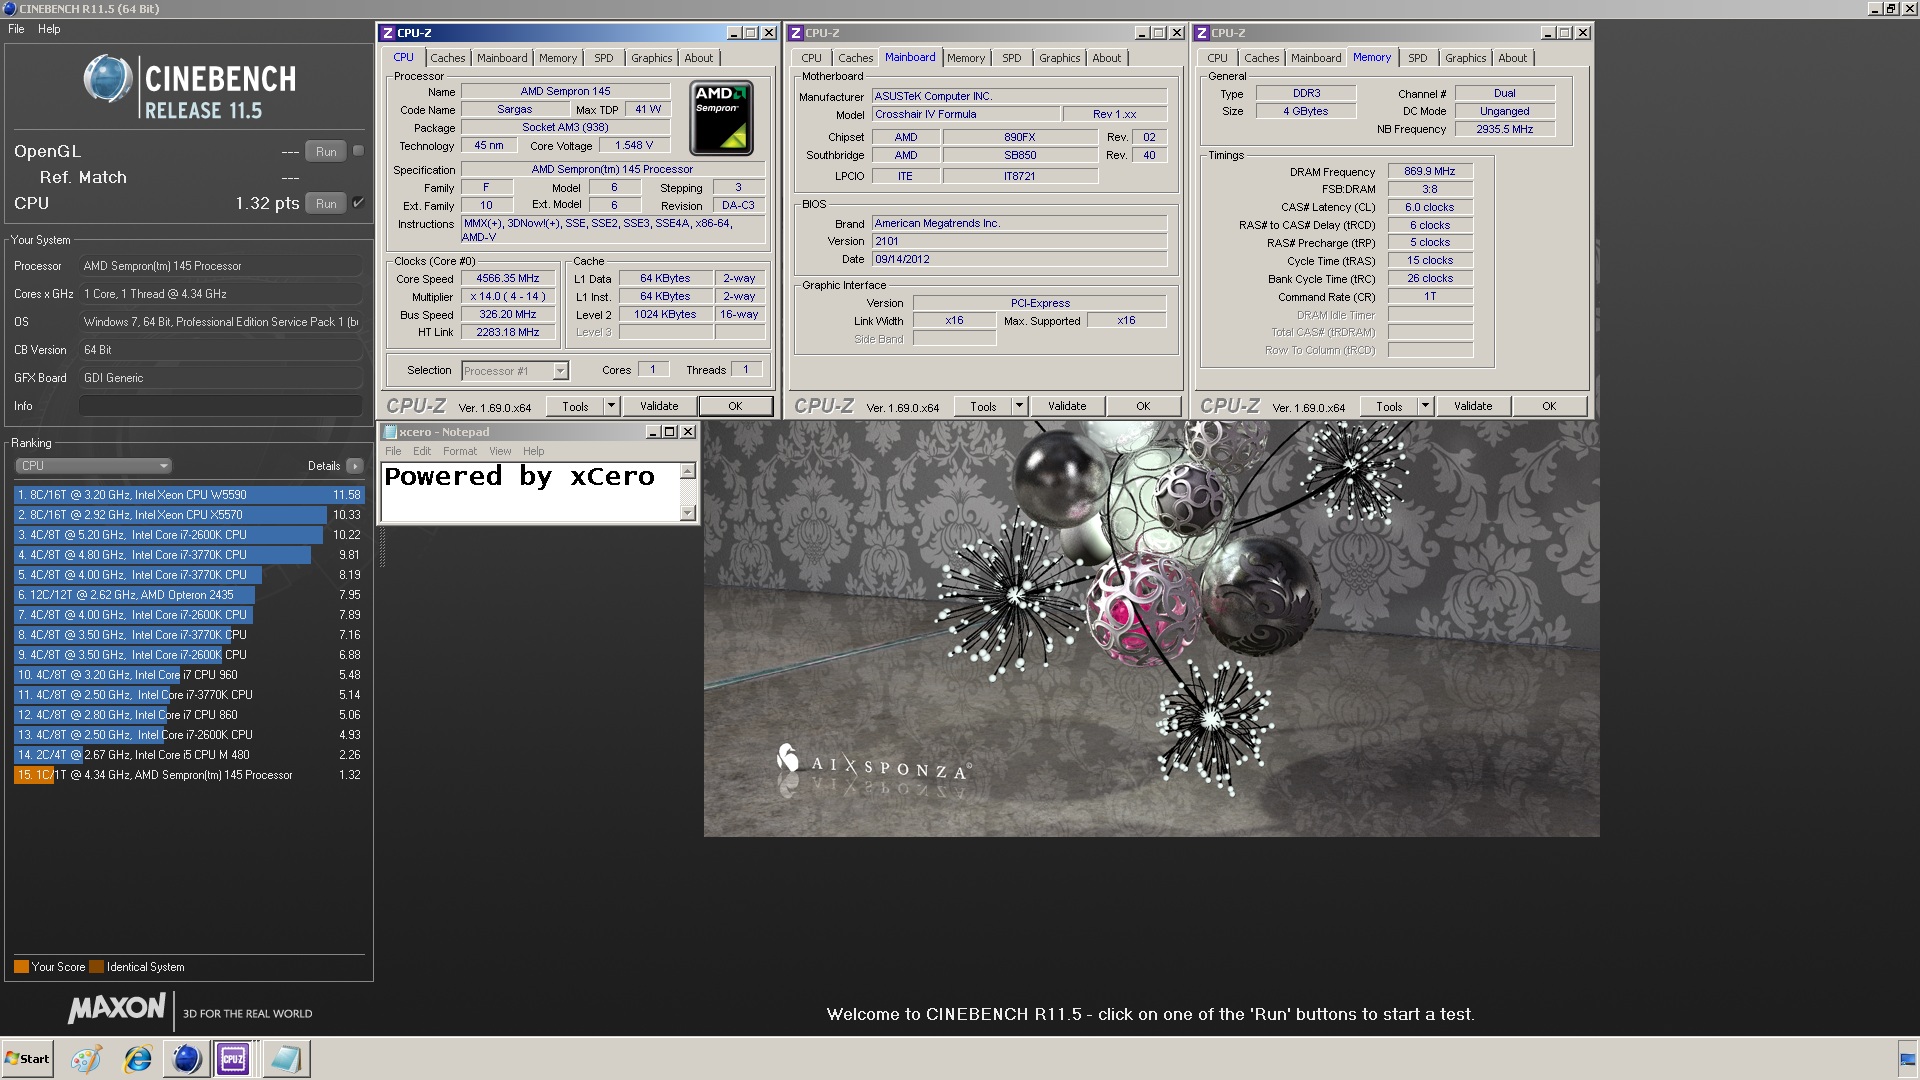Screen dimensions: 1920x1080
Task: Switch to Caches tab in first CPU-Z window
Action: [x=448, y=58]
